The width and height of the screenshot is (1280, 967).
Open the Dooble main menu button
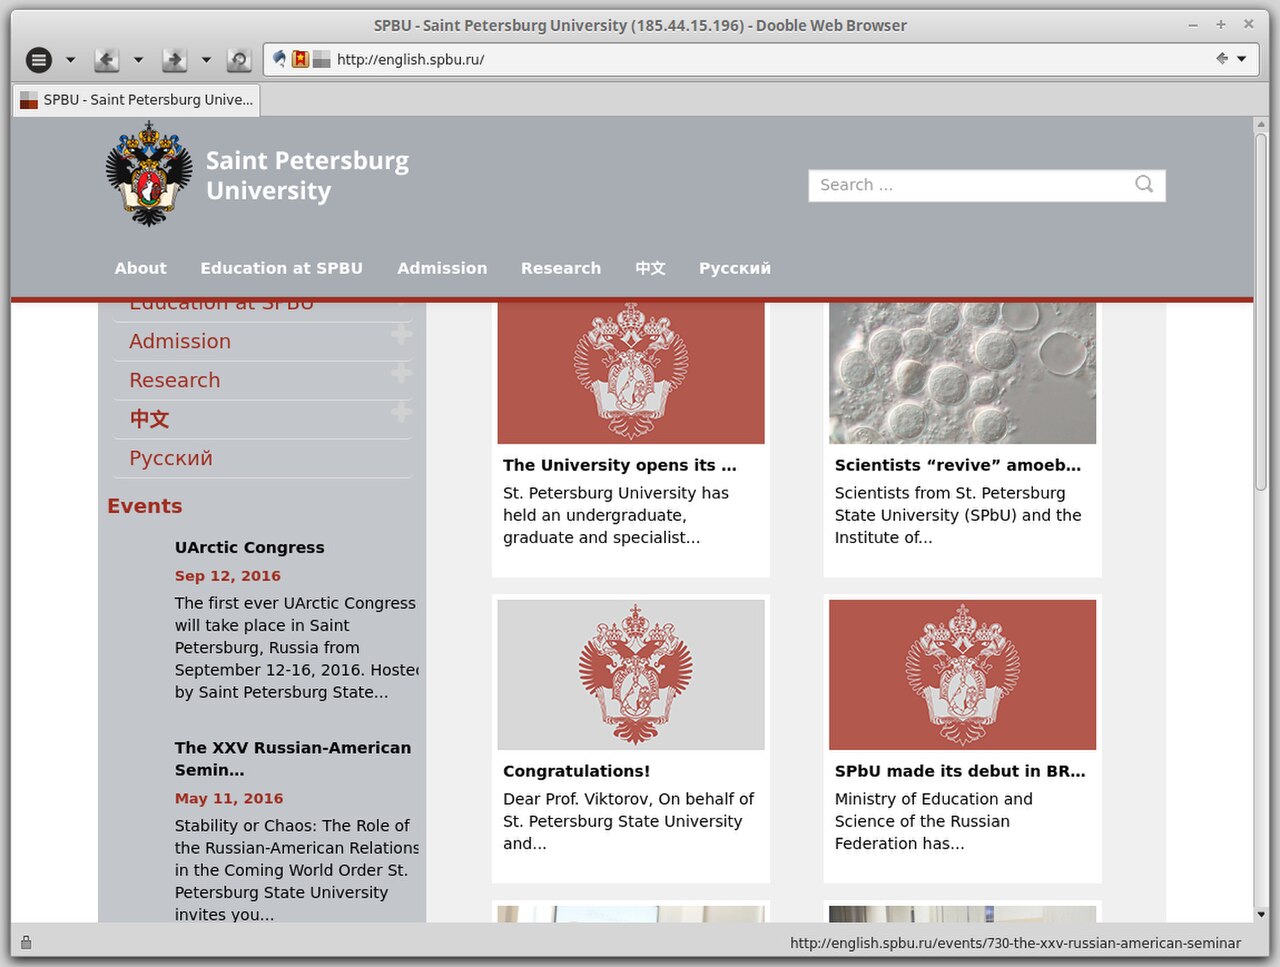pos(38,60)
